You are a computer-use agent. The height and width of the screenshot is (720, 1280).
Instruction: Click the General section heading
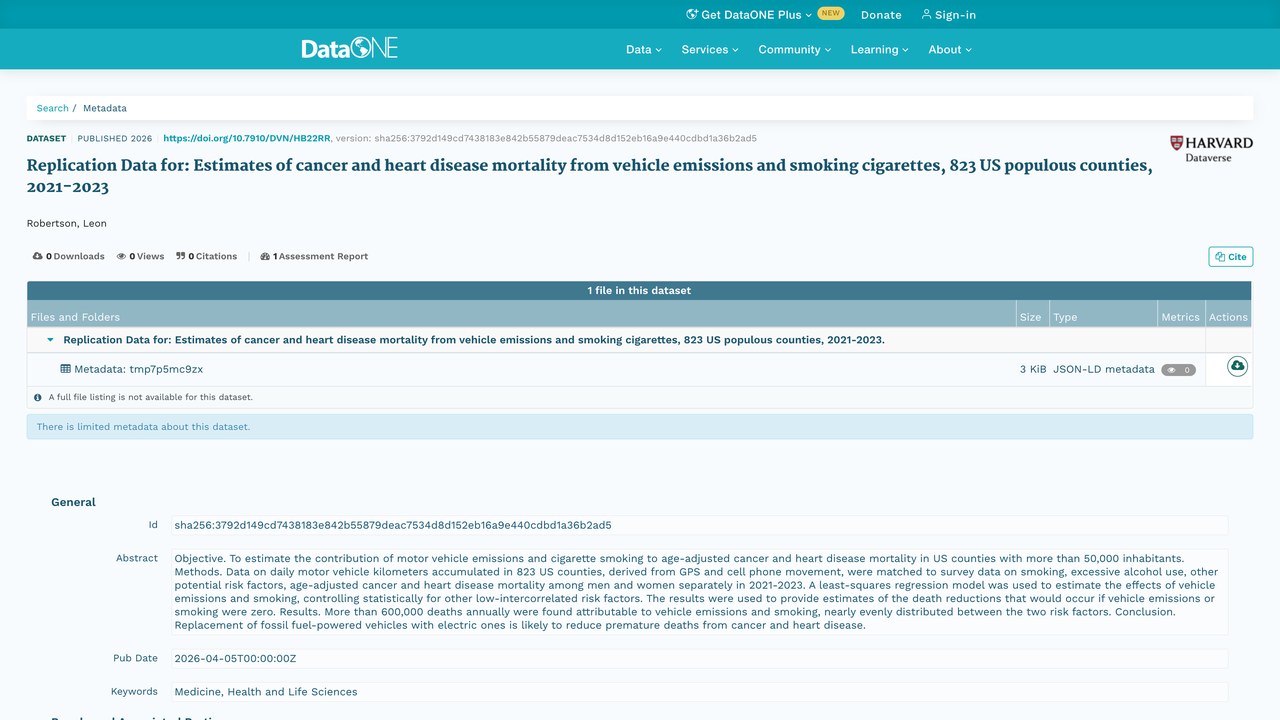(x=74, y=502)
